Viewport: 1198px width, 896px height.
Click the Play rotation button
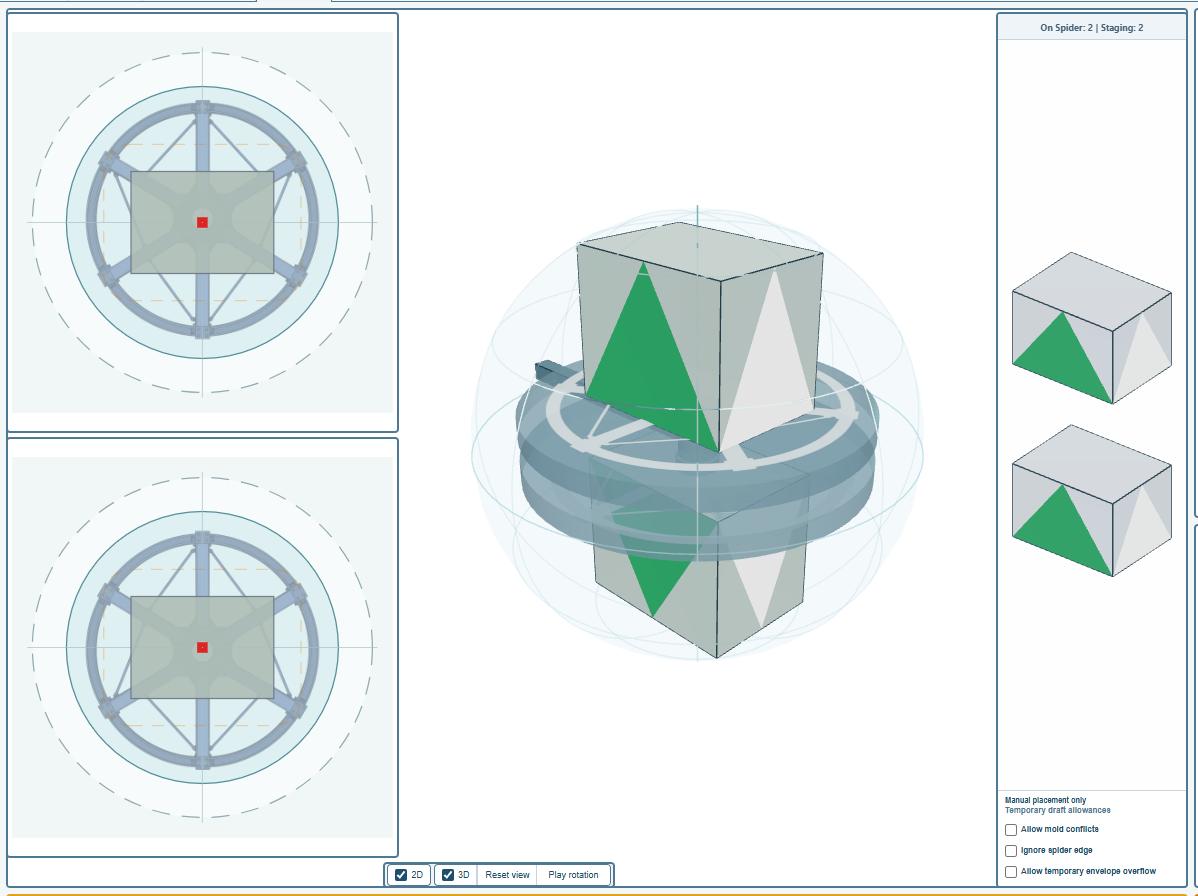573,875
